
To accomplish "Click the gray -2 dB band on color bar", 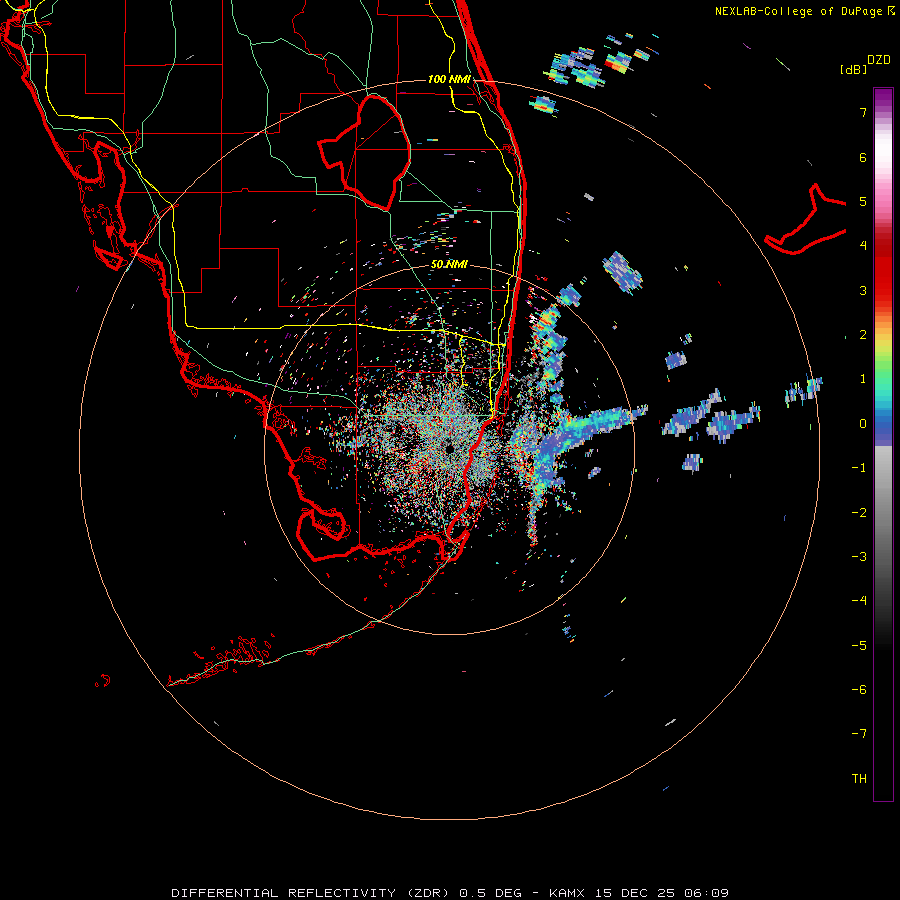I will point(883,513).
